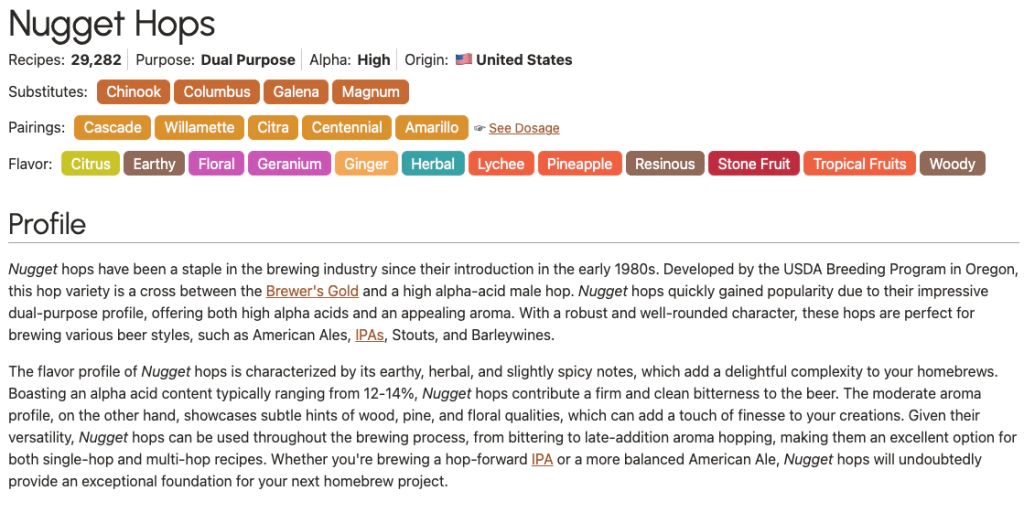Click the United States flag icon

point(463,60)
